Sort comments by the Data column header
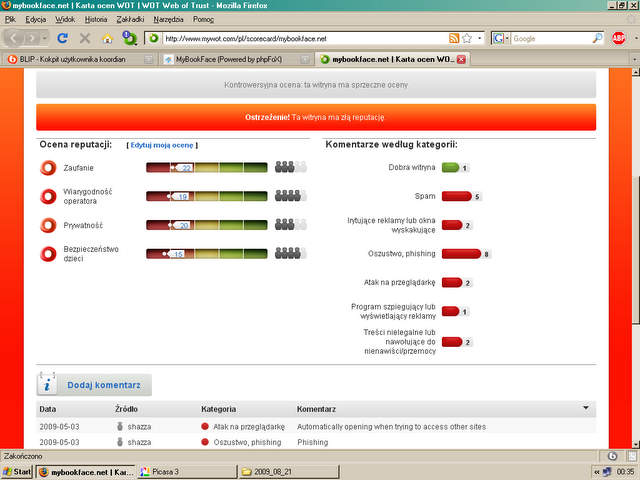Image resolution: width=640 pixels, height=480 pixels. point(48,409)
